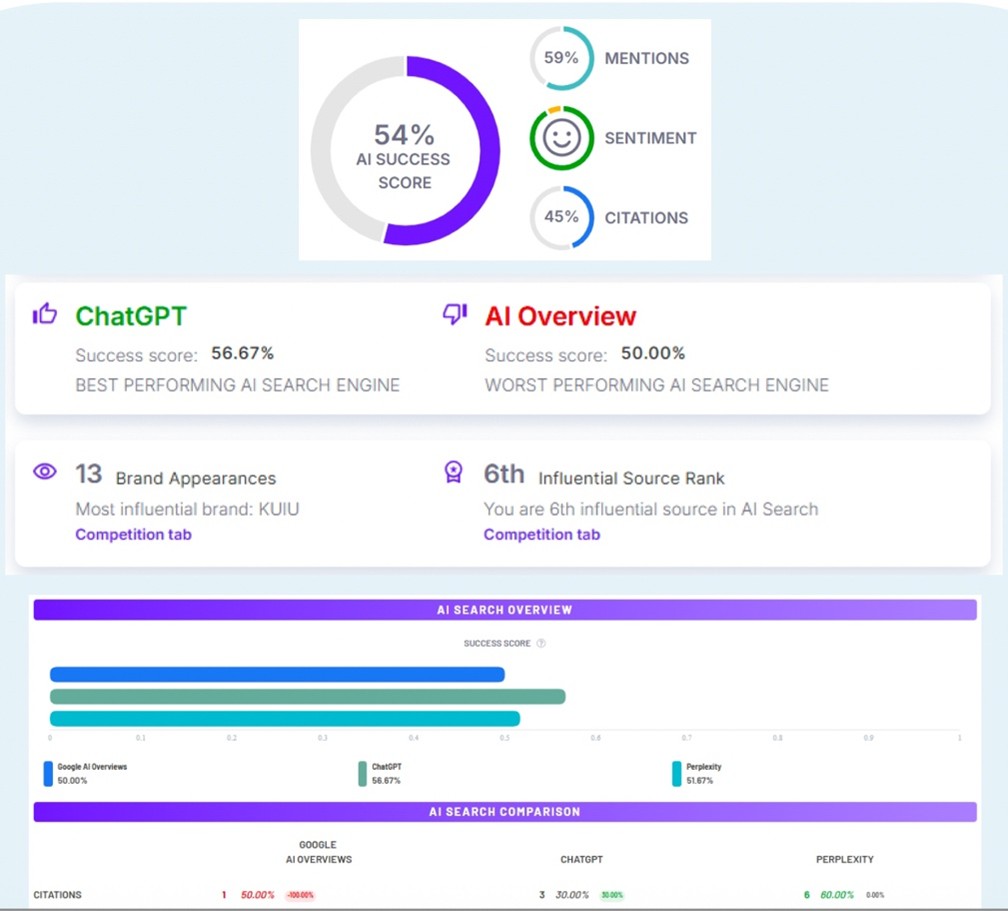Viewport: 1008px width, 911px height.
Task: Click the red AI Overview heading
Action: 560,316
